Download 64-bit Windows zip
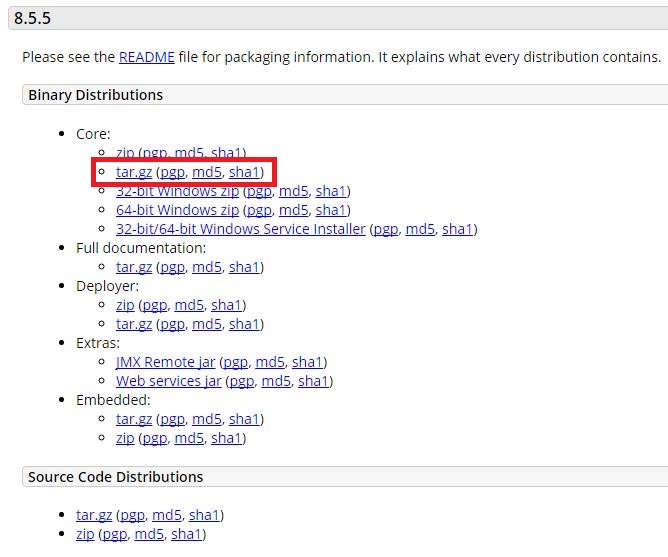Screen dimensions: 668x557 [177, 210]
